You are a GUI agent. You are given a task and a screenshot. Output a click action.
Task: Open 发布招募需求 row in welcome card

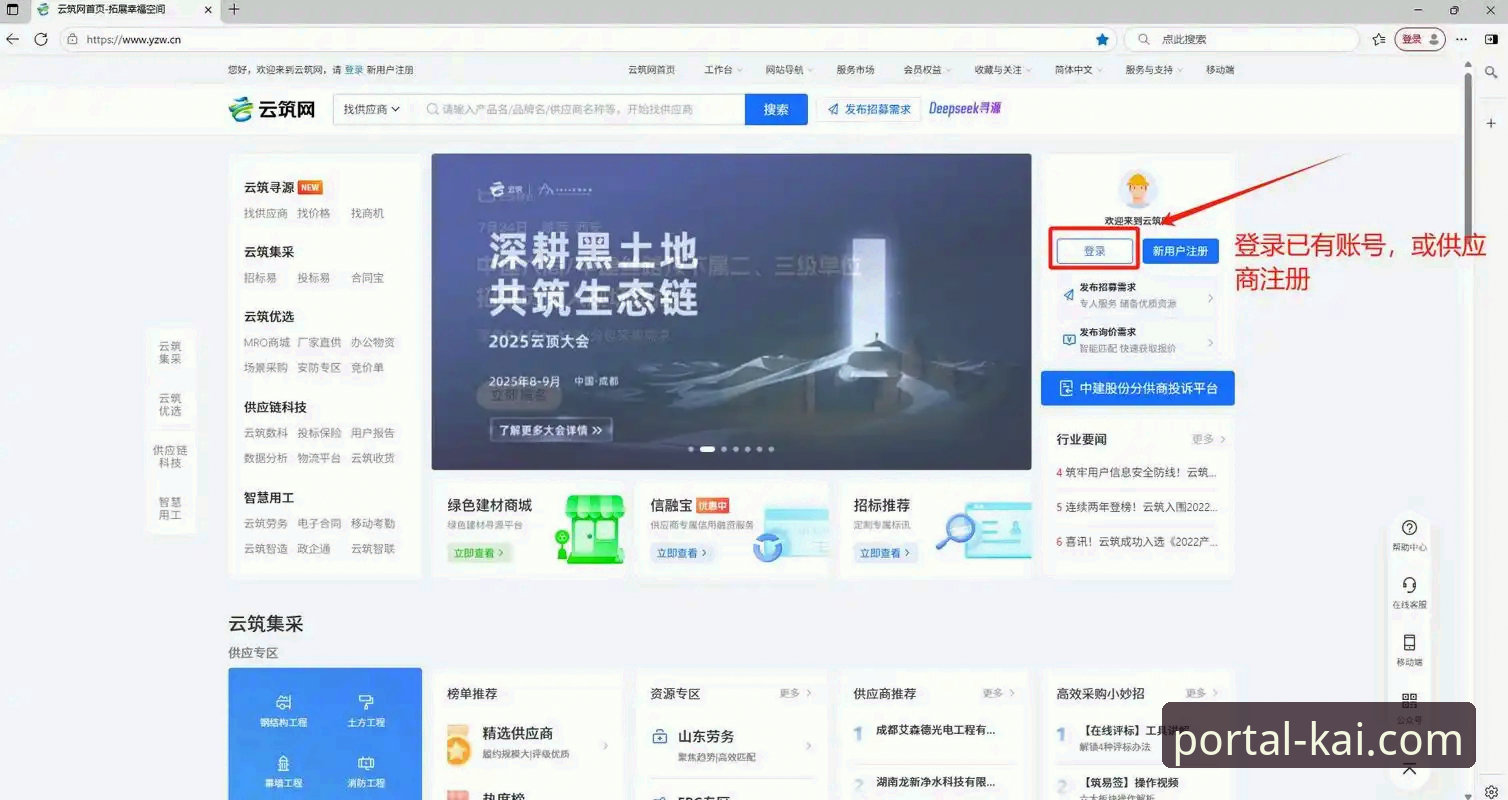[1138, 295]
